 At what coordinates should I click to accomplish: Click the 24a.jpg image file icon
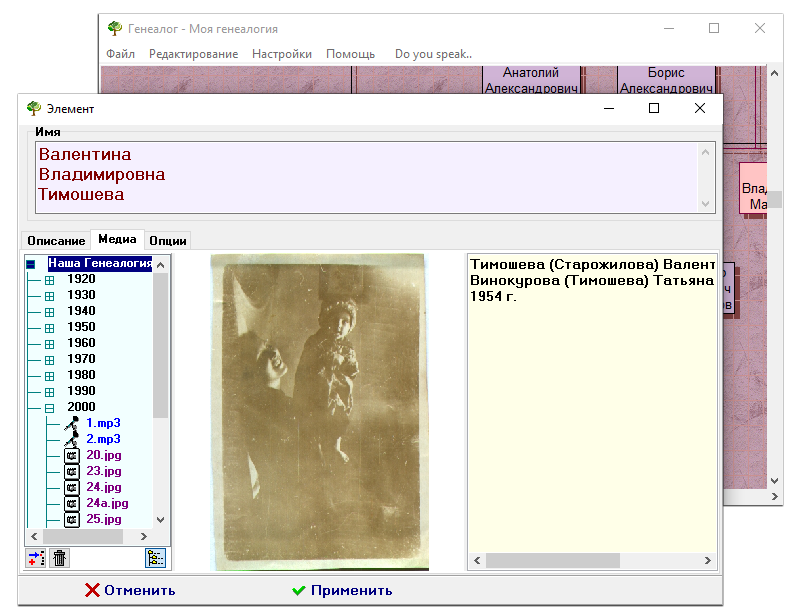(71, 503)
